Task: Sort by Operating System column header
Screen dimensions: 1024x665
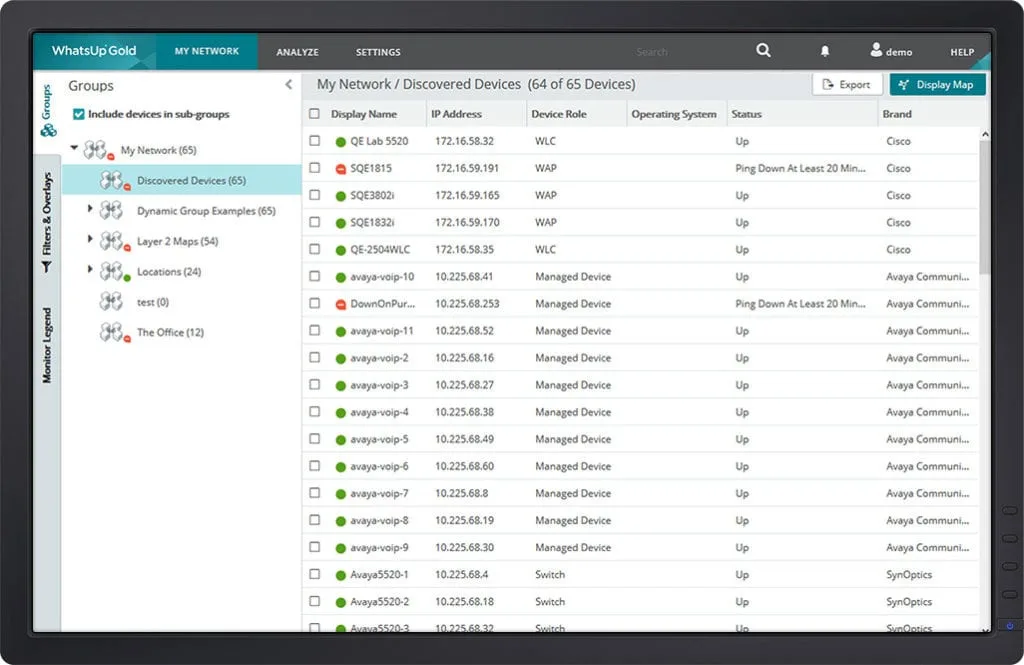Action: click(673, 114)
